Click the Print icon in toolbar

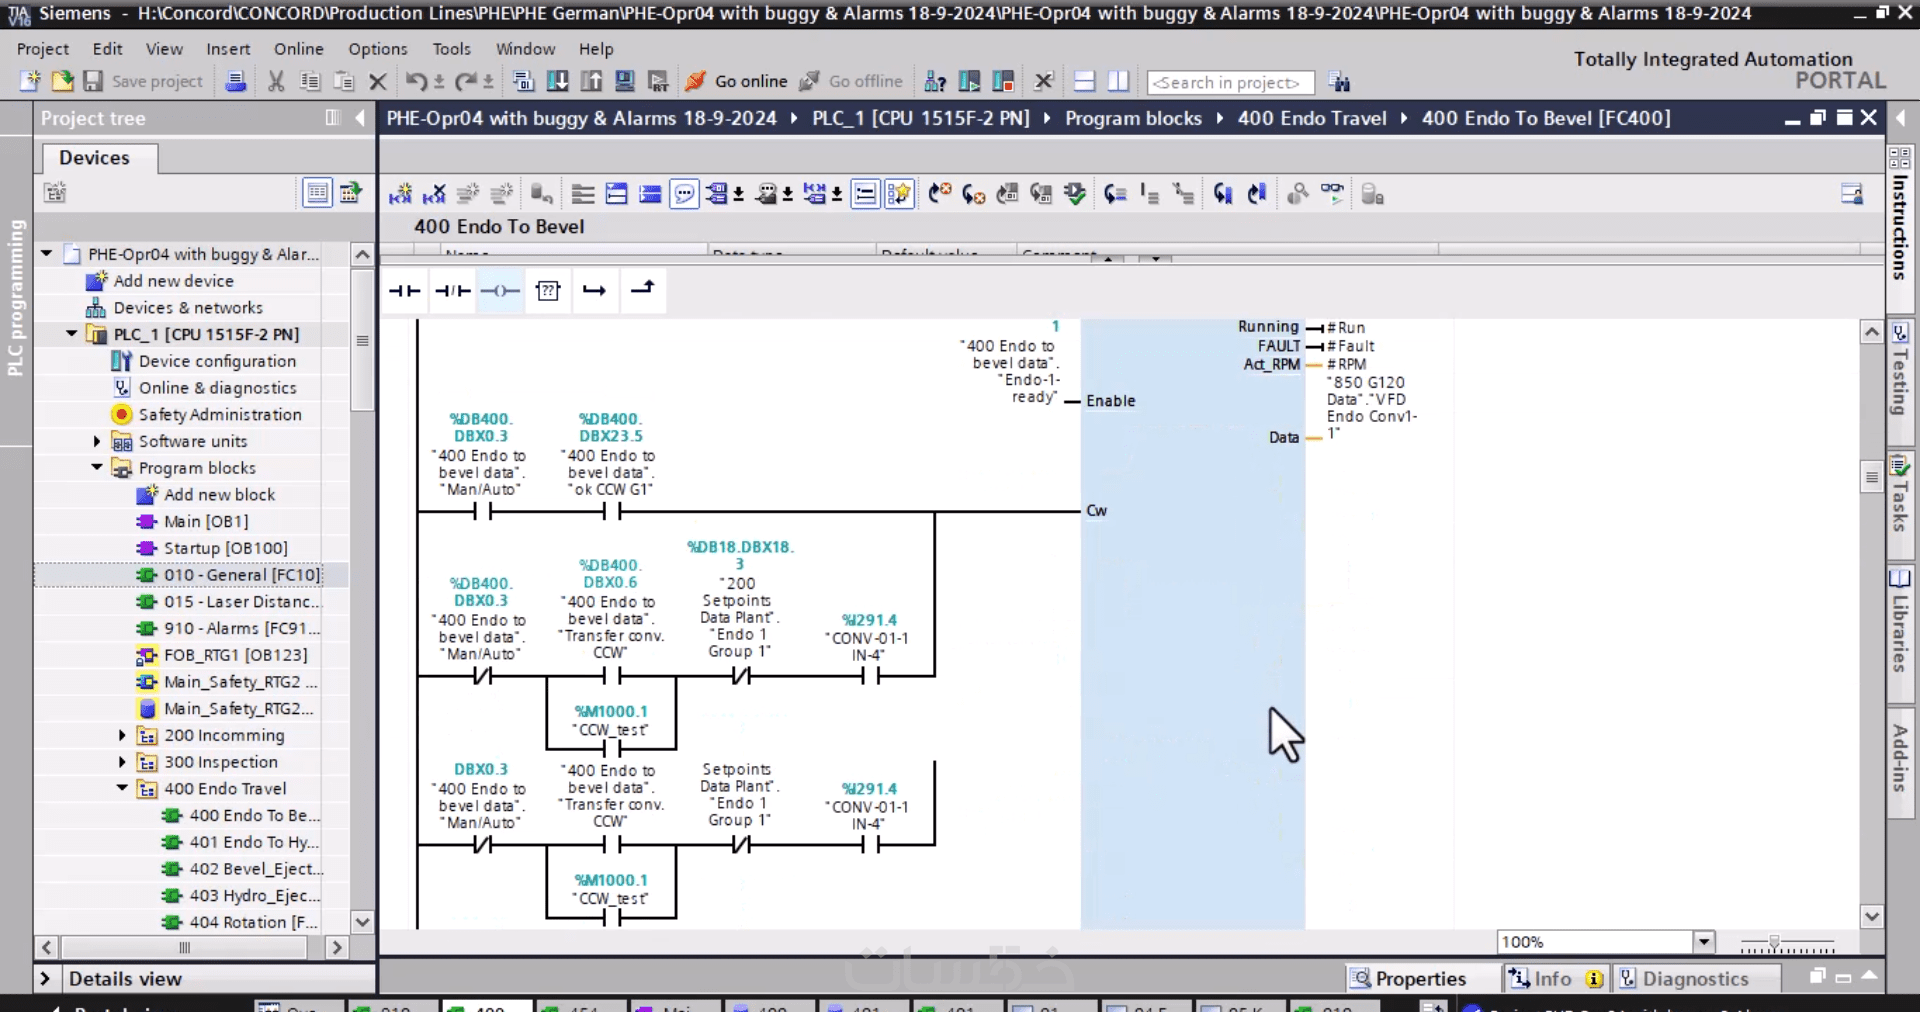coord(235,82)
